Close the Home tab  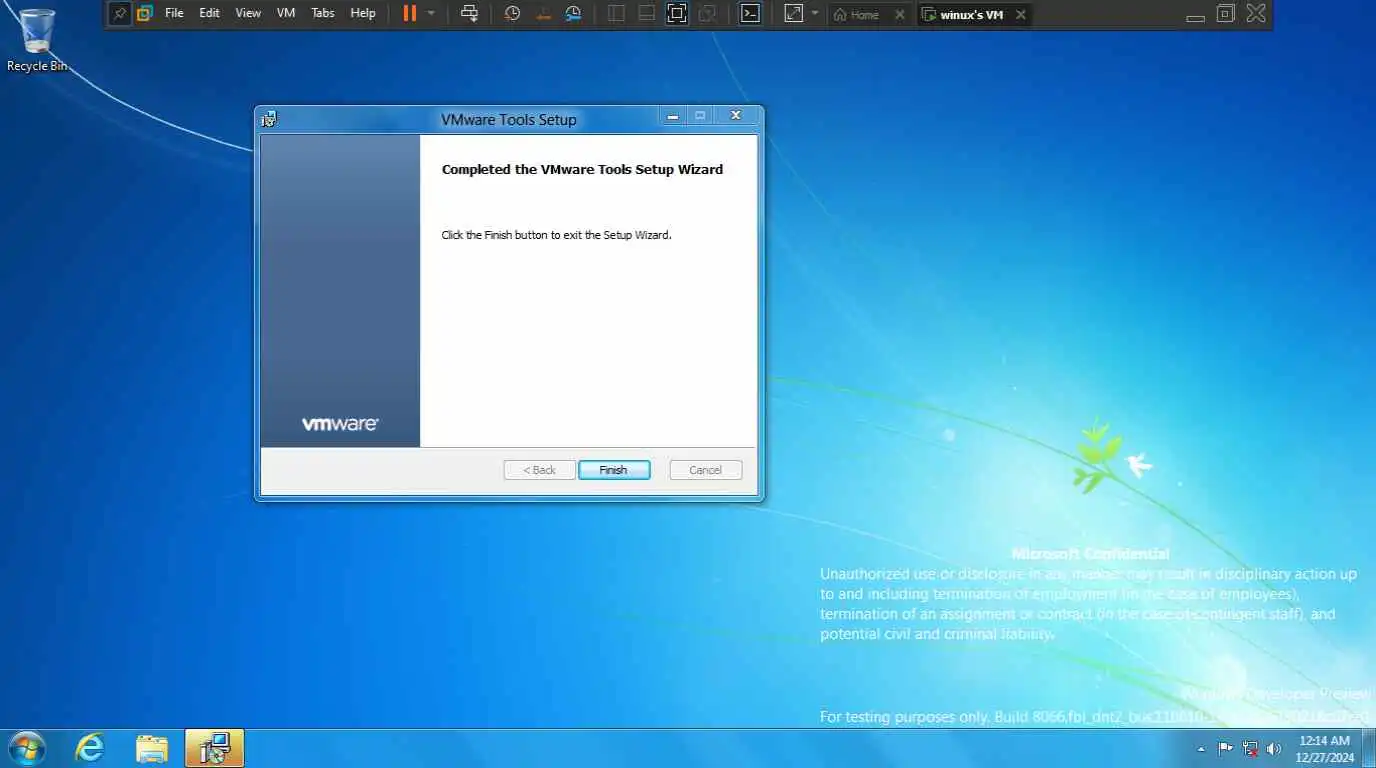tap(900, 15)
